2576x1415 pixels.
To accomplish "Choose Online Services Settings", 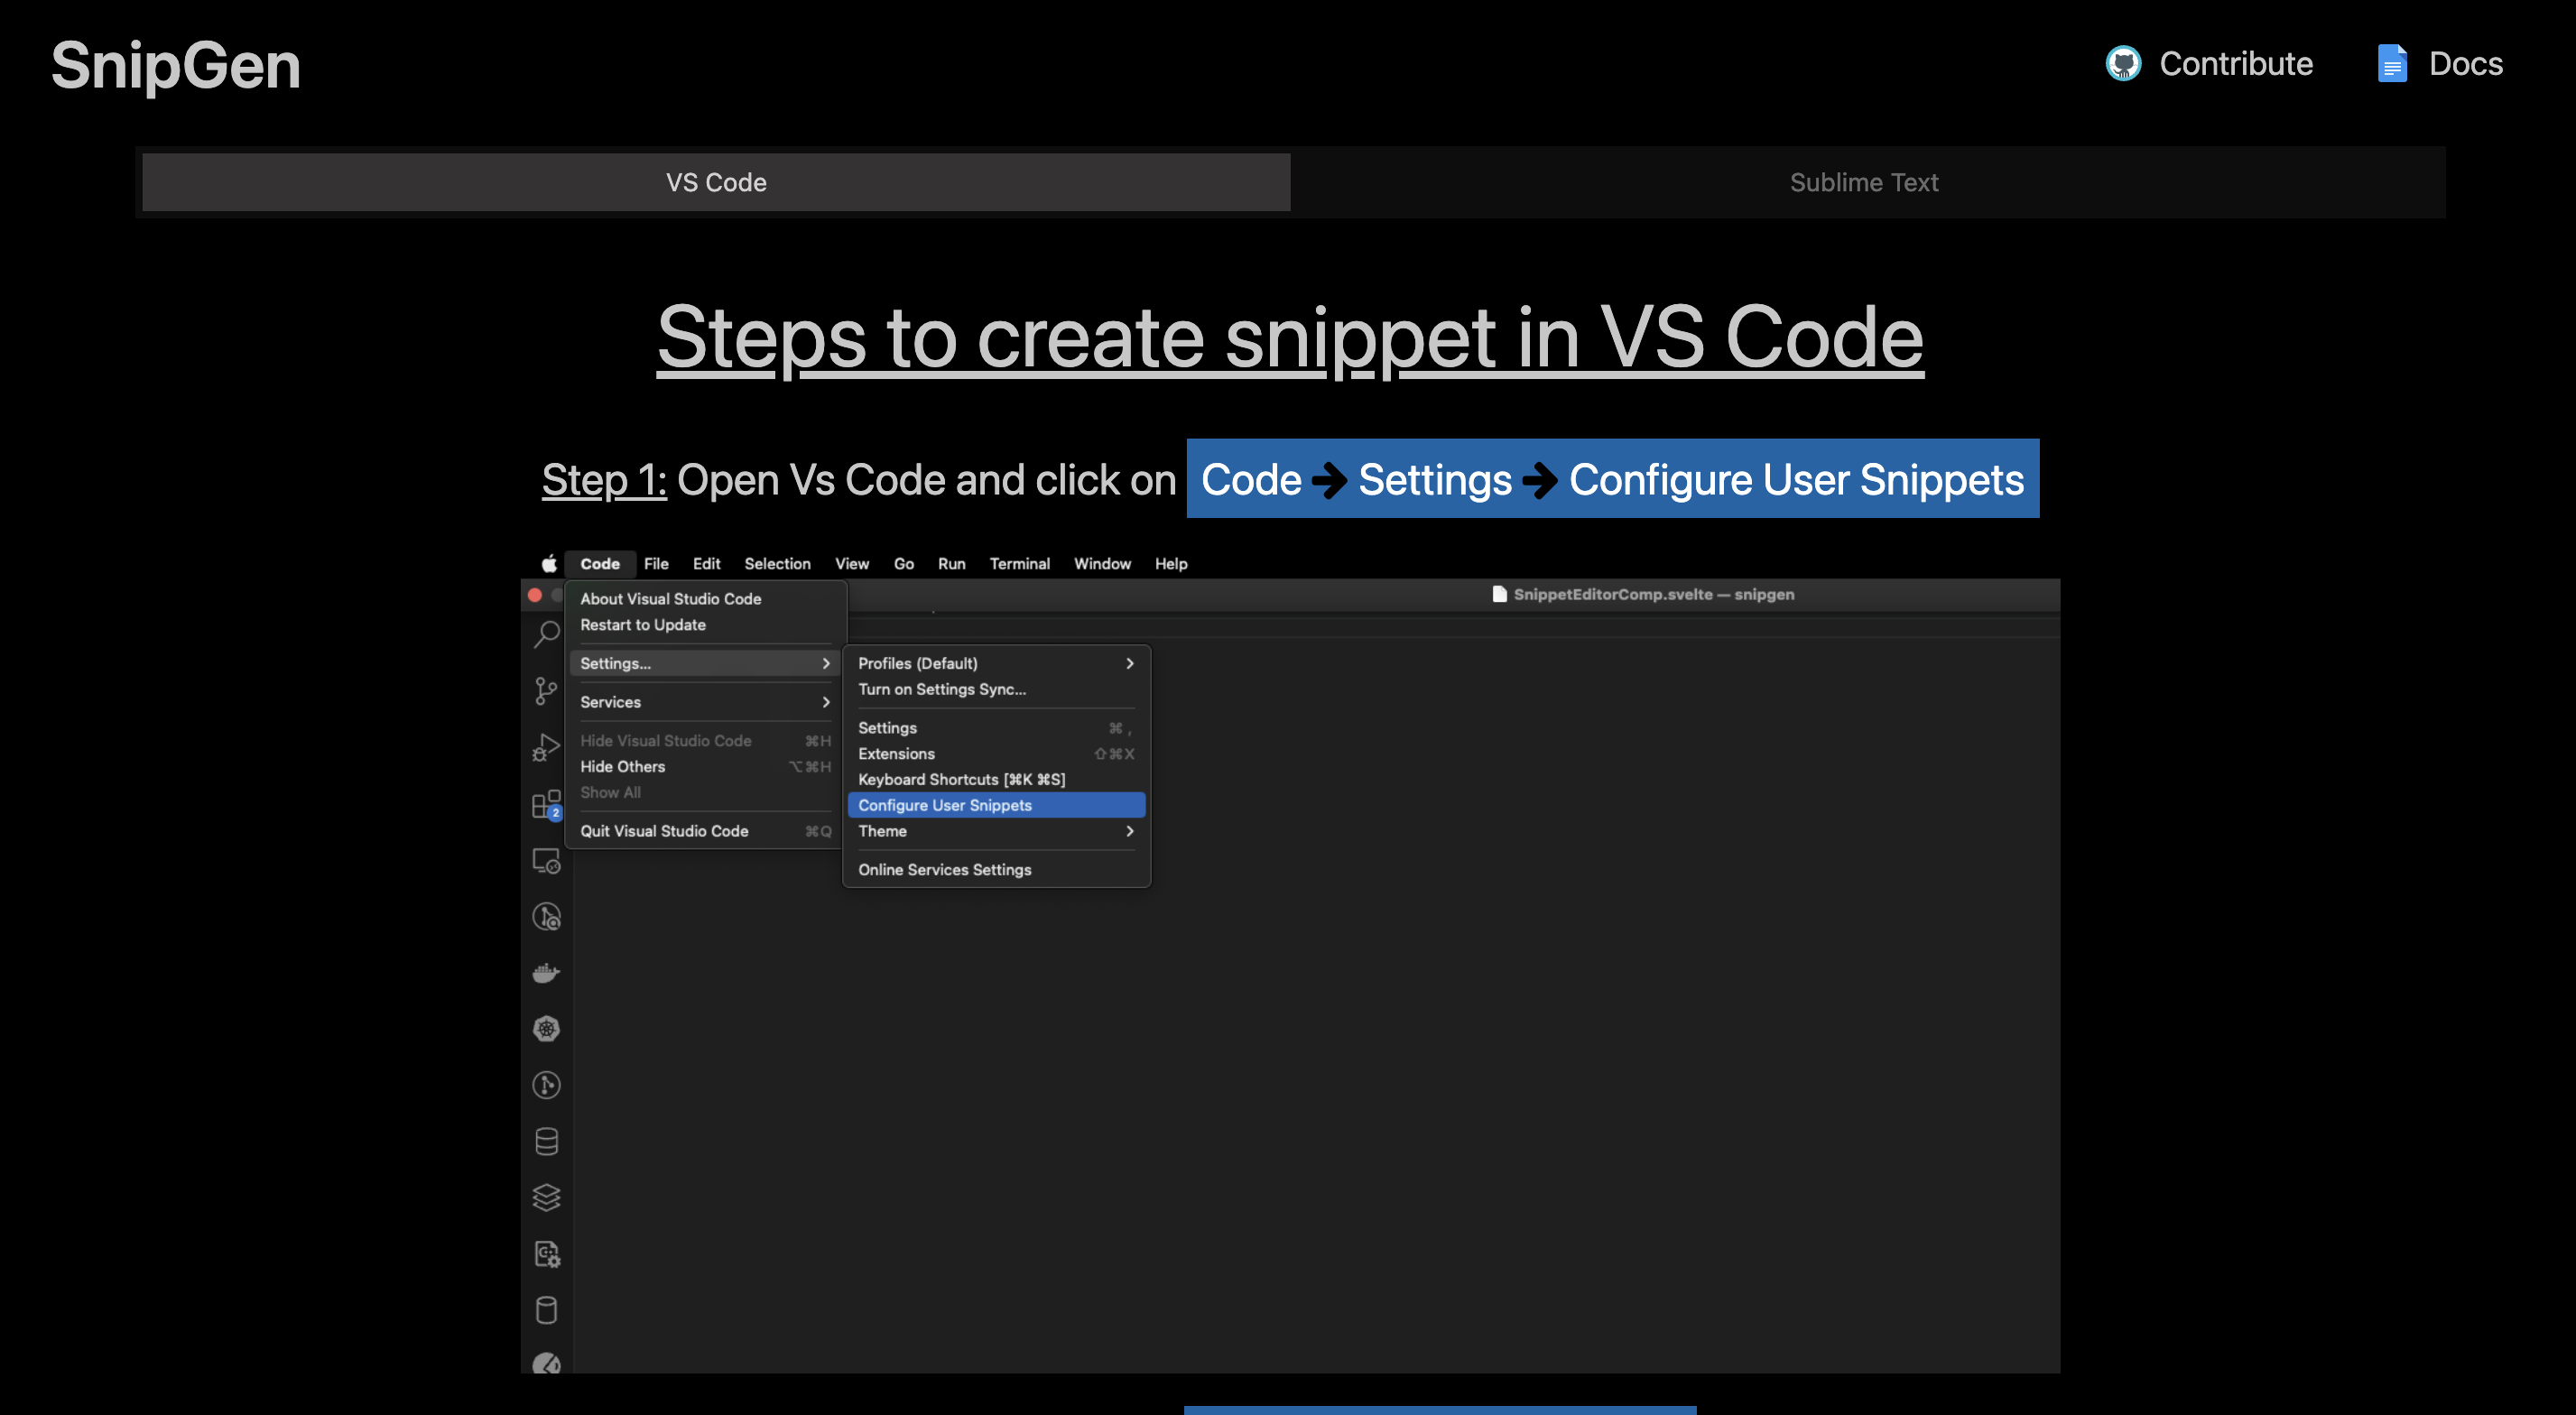I will tap(996, 870).
